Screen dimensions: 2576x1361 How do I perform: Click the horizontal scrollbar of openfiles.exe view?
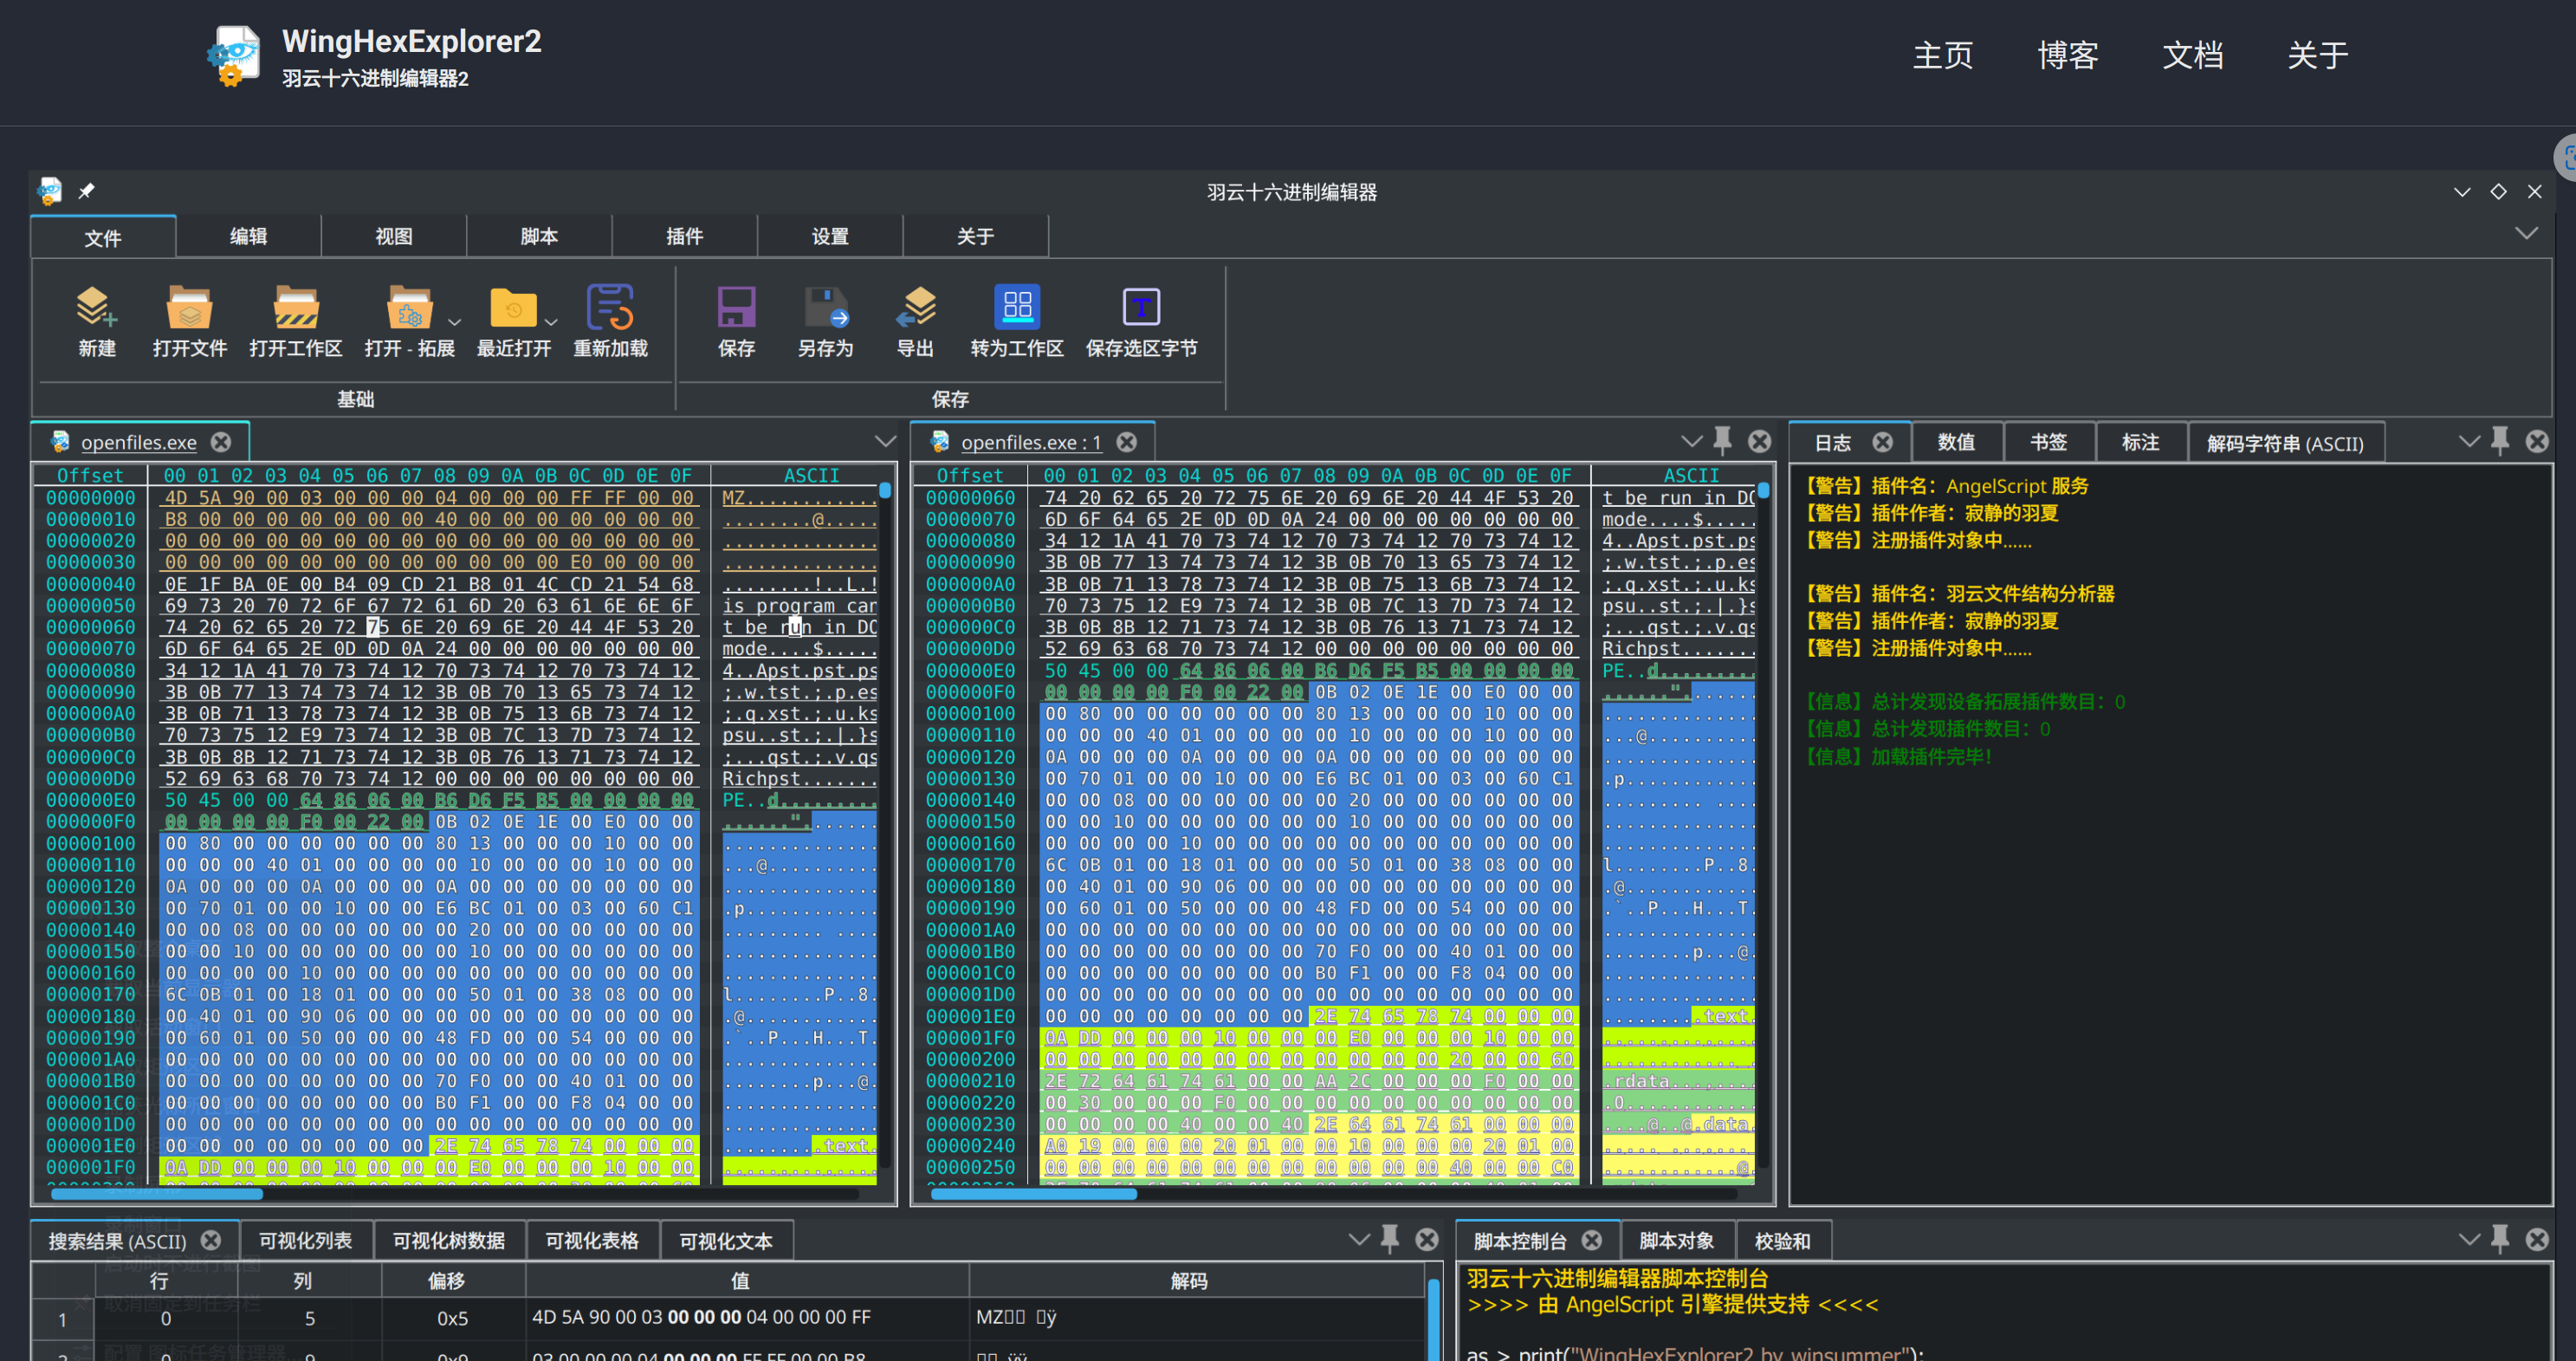(455, 1194)
